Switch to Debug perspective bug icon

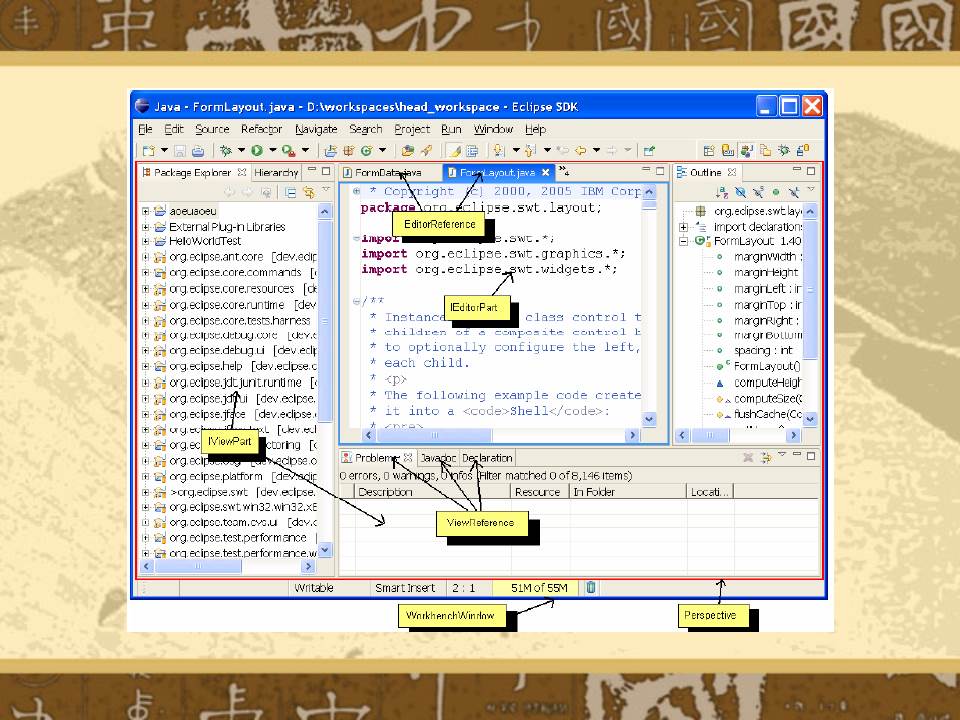click(x=784, y=151)
